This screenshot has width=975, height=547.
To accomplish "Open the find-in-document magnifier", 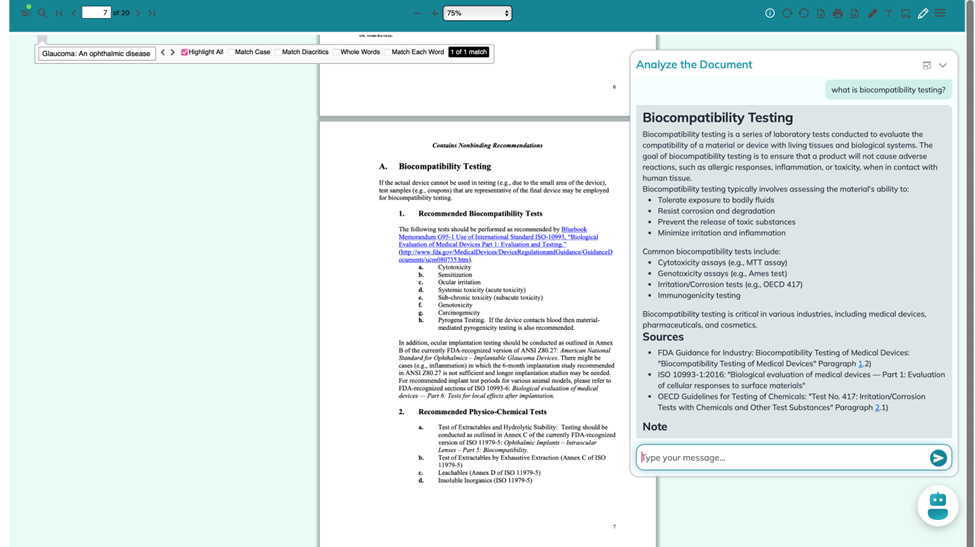I will point(42,13).
